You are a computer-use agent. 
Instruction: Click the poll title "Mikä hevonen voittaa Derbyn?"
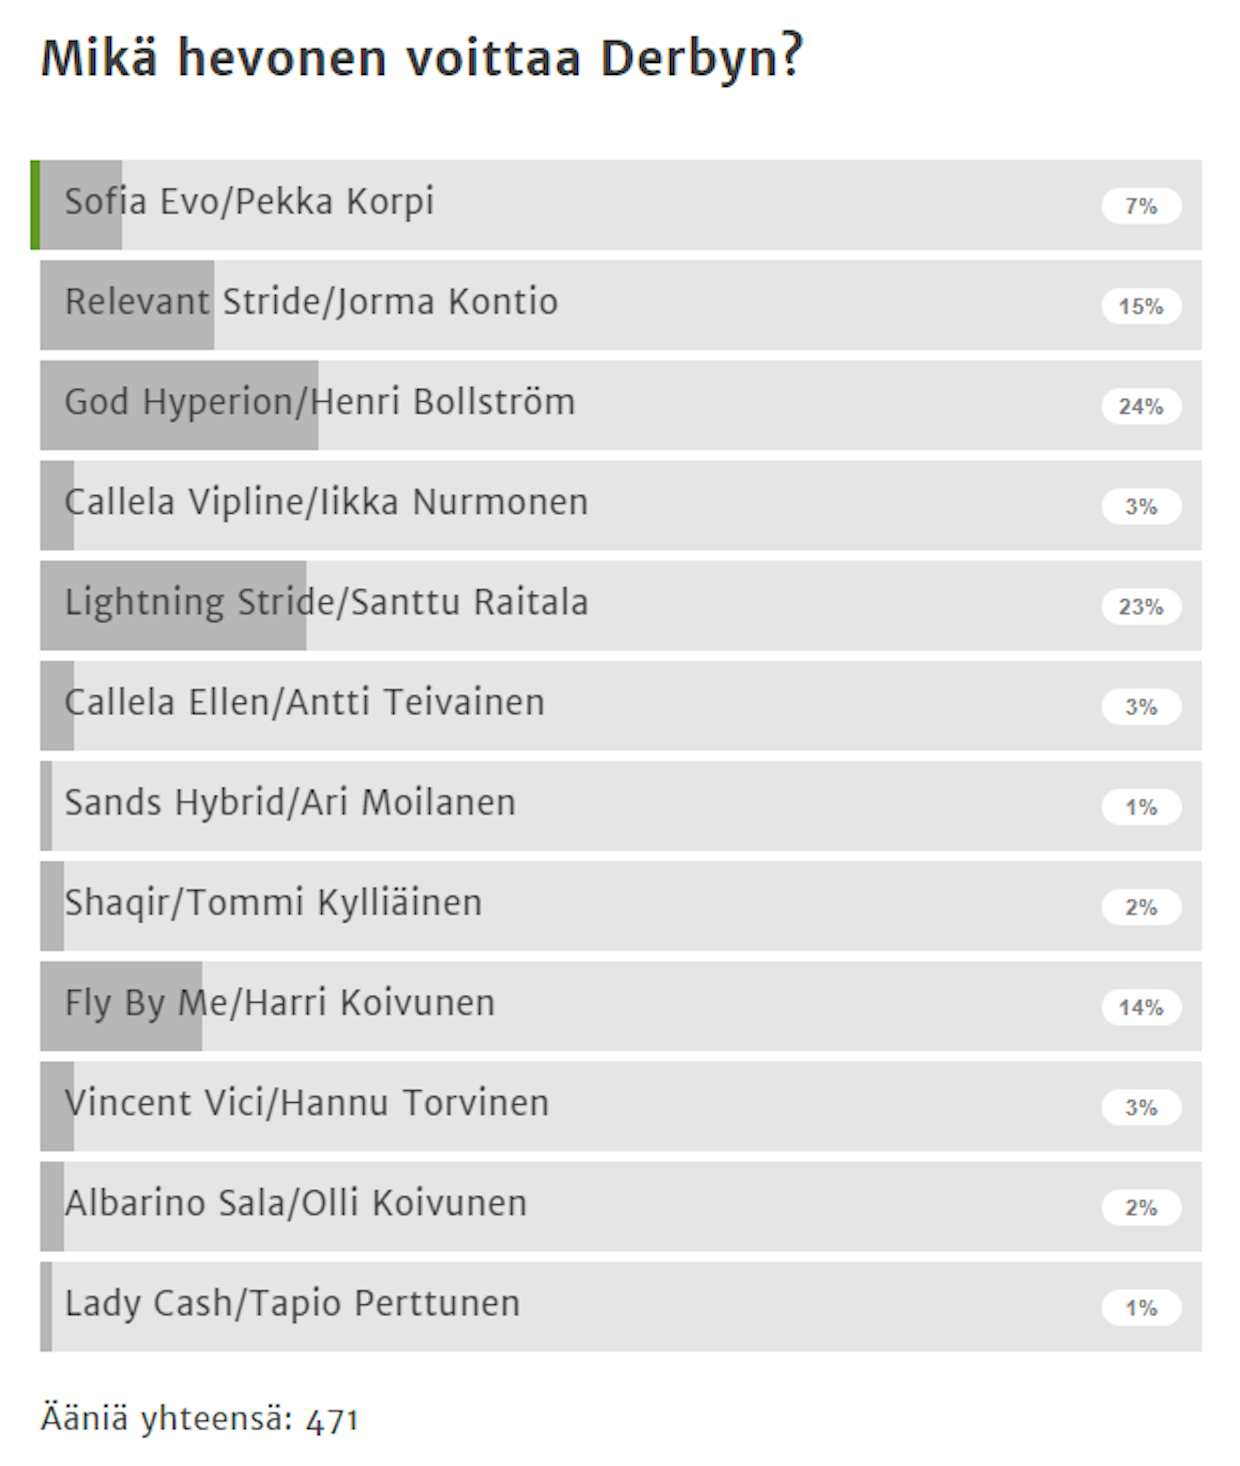[421, 58]
